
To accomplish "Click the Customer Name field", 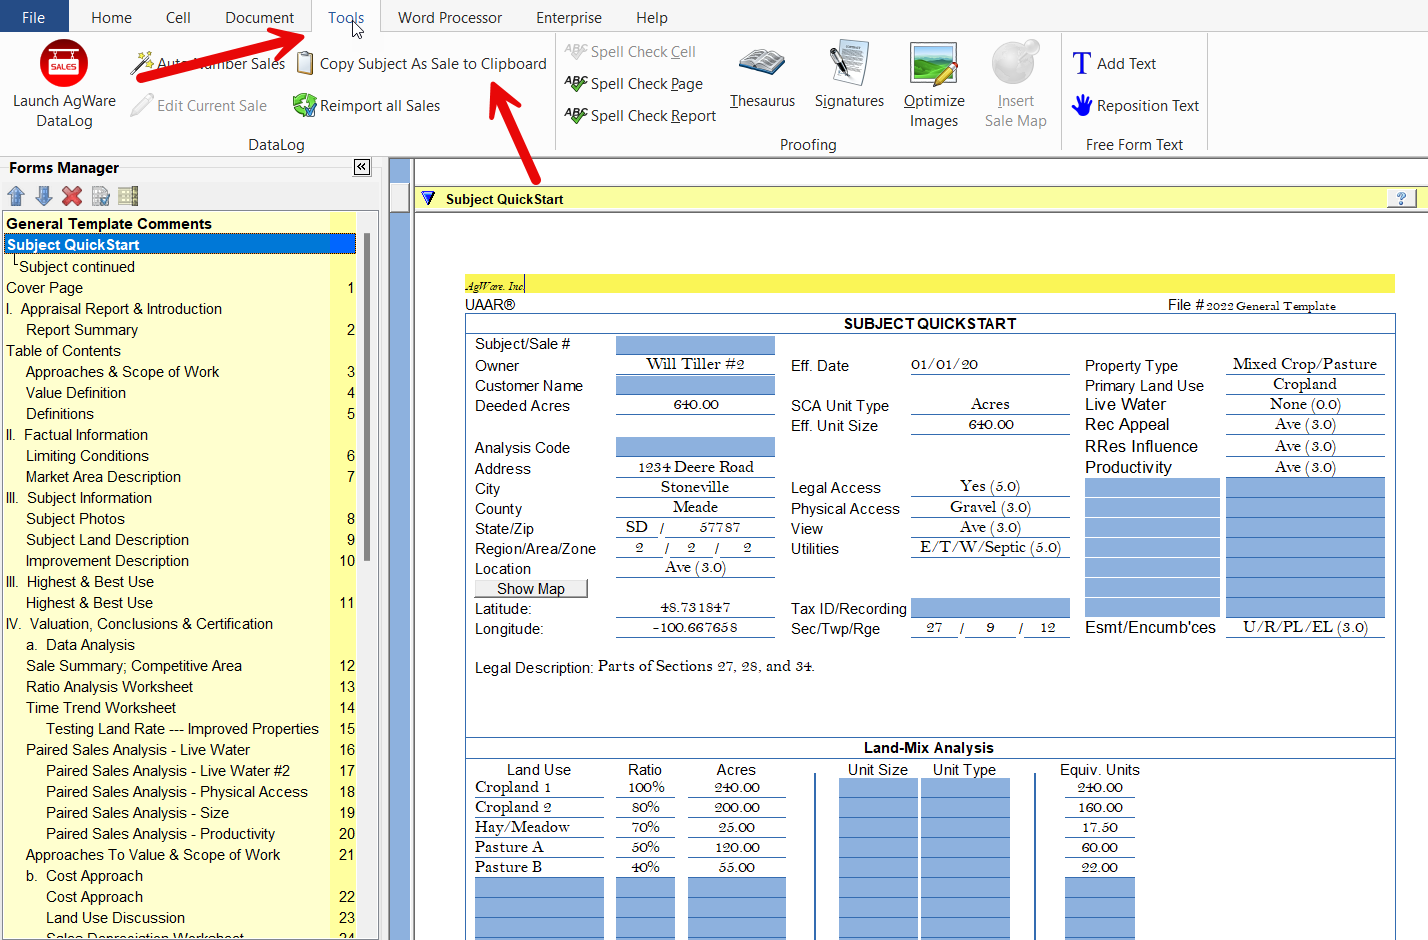I will pos(695,385).
